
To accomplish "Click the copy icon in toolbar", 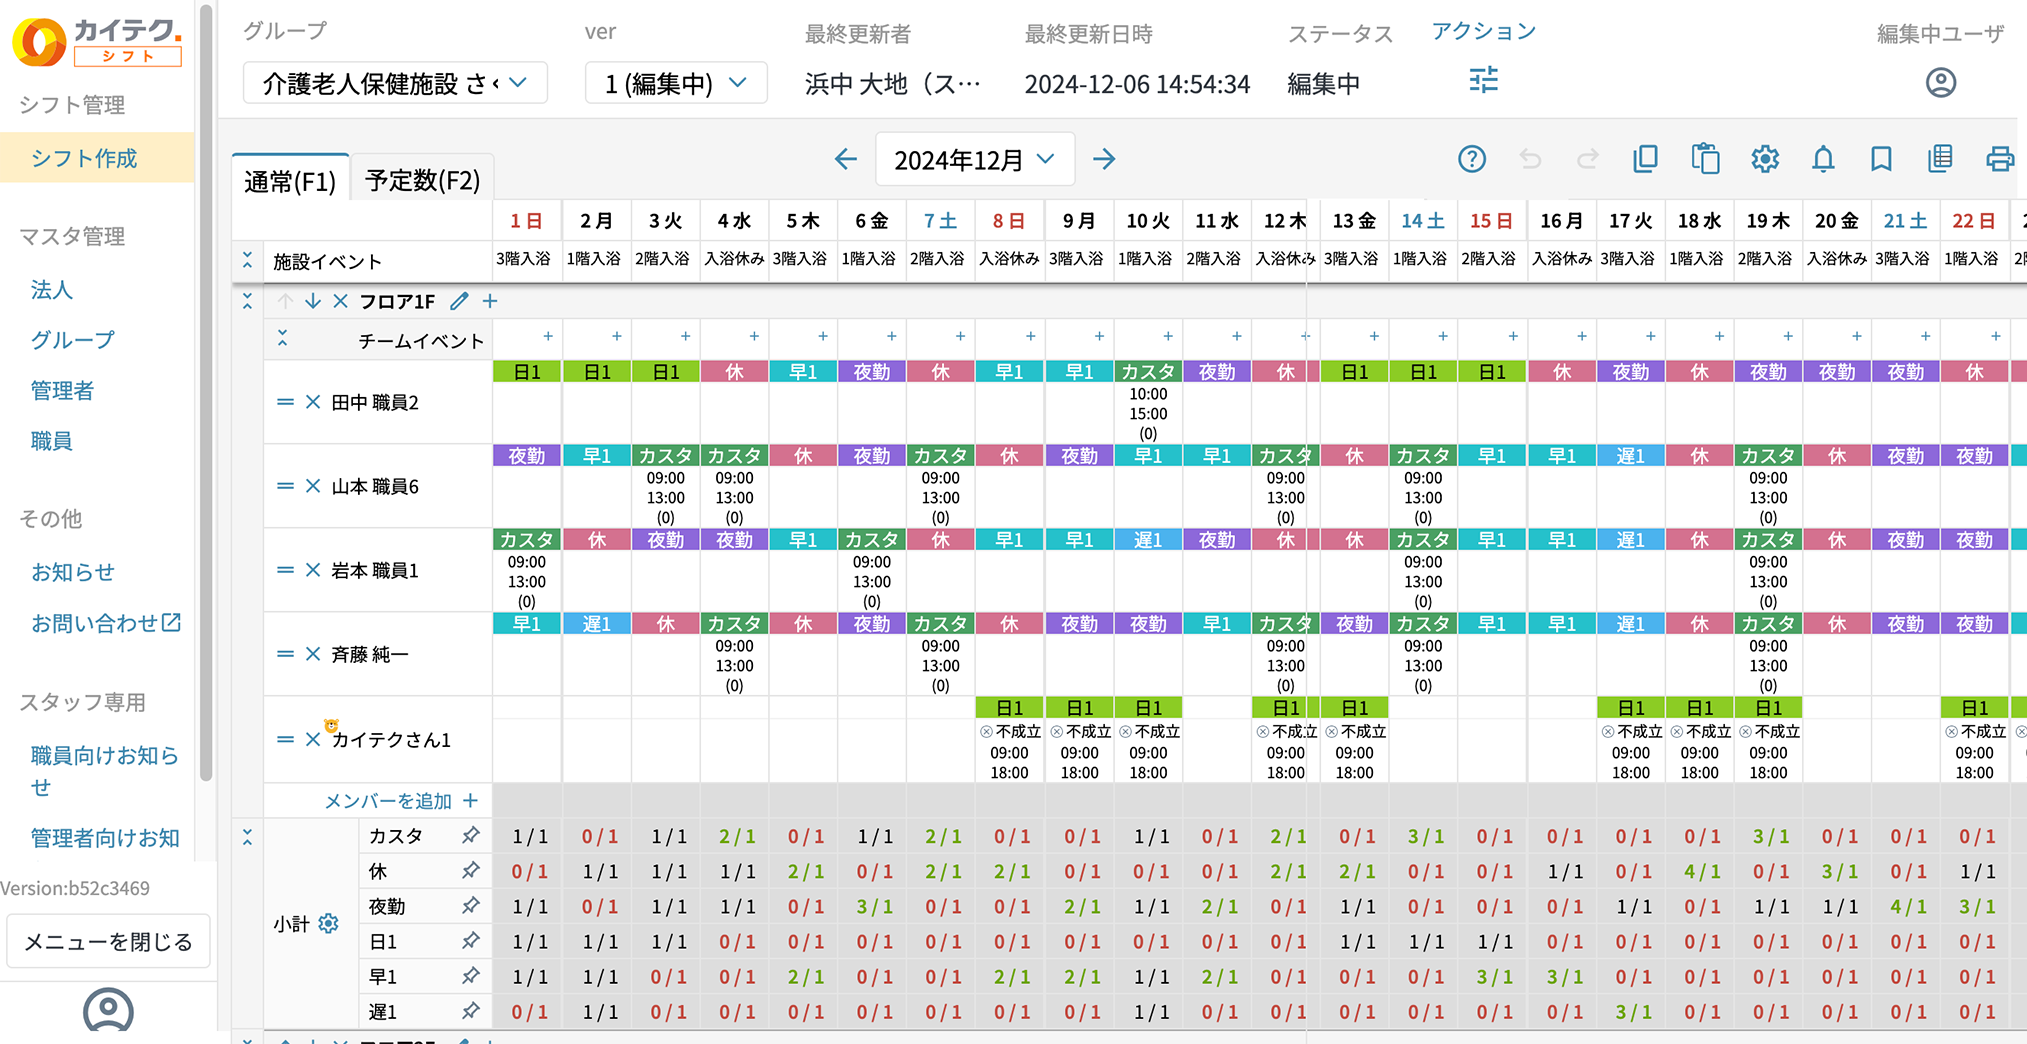I will pyautogui.click(x=1645, y=159).
